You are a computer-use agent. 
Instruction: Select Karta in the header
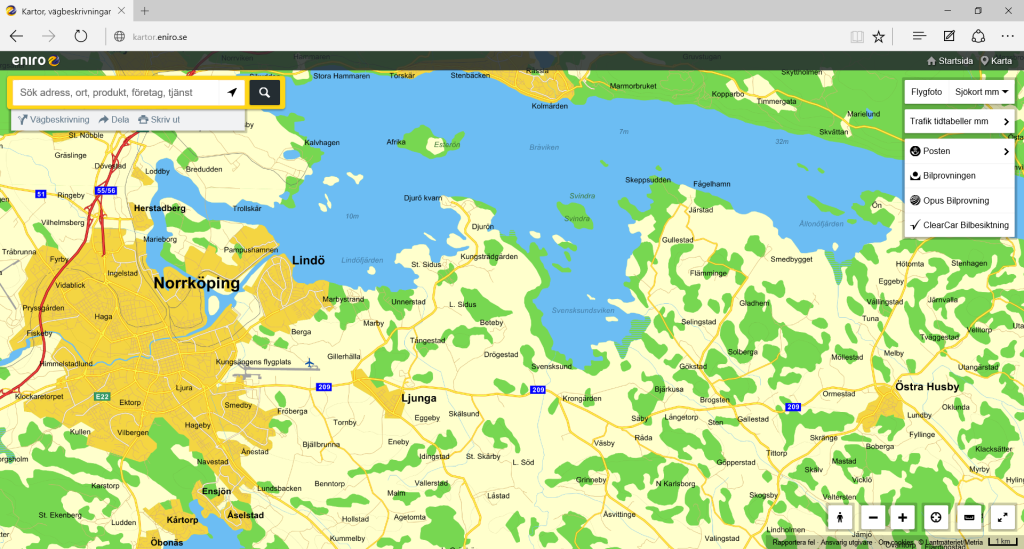996,61
